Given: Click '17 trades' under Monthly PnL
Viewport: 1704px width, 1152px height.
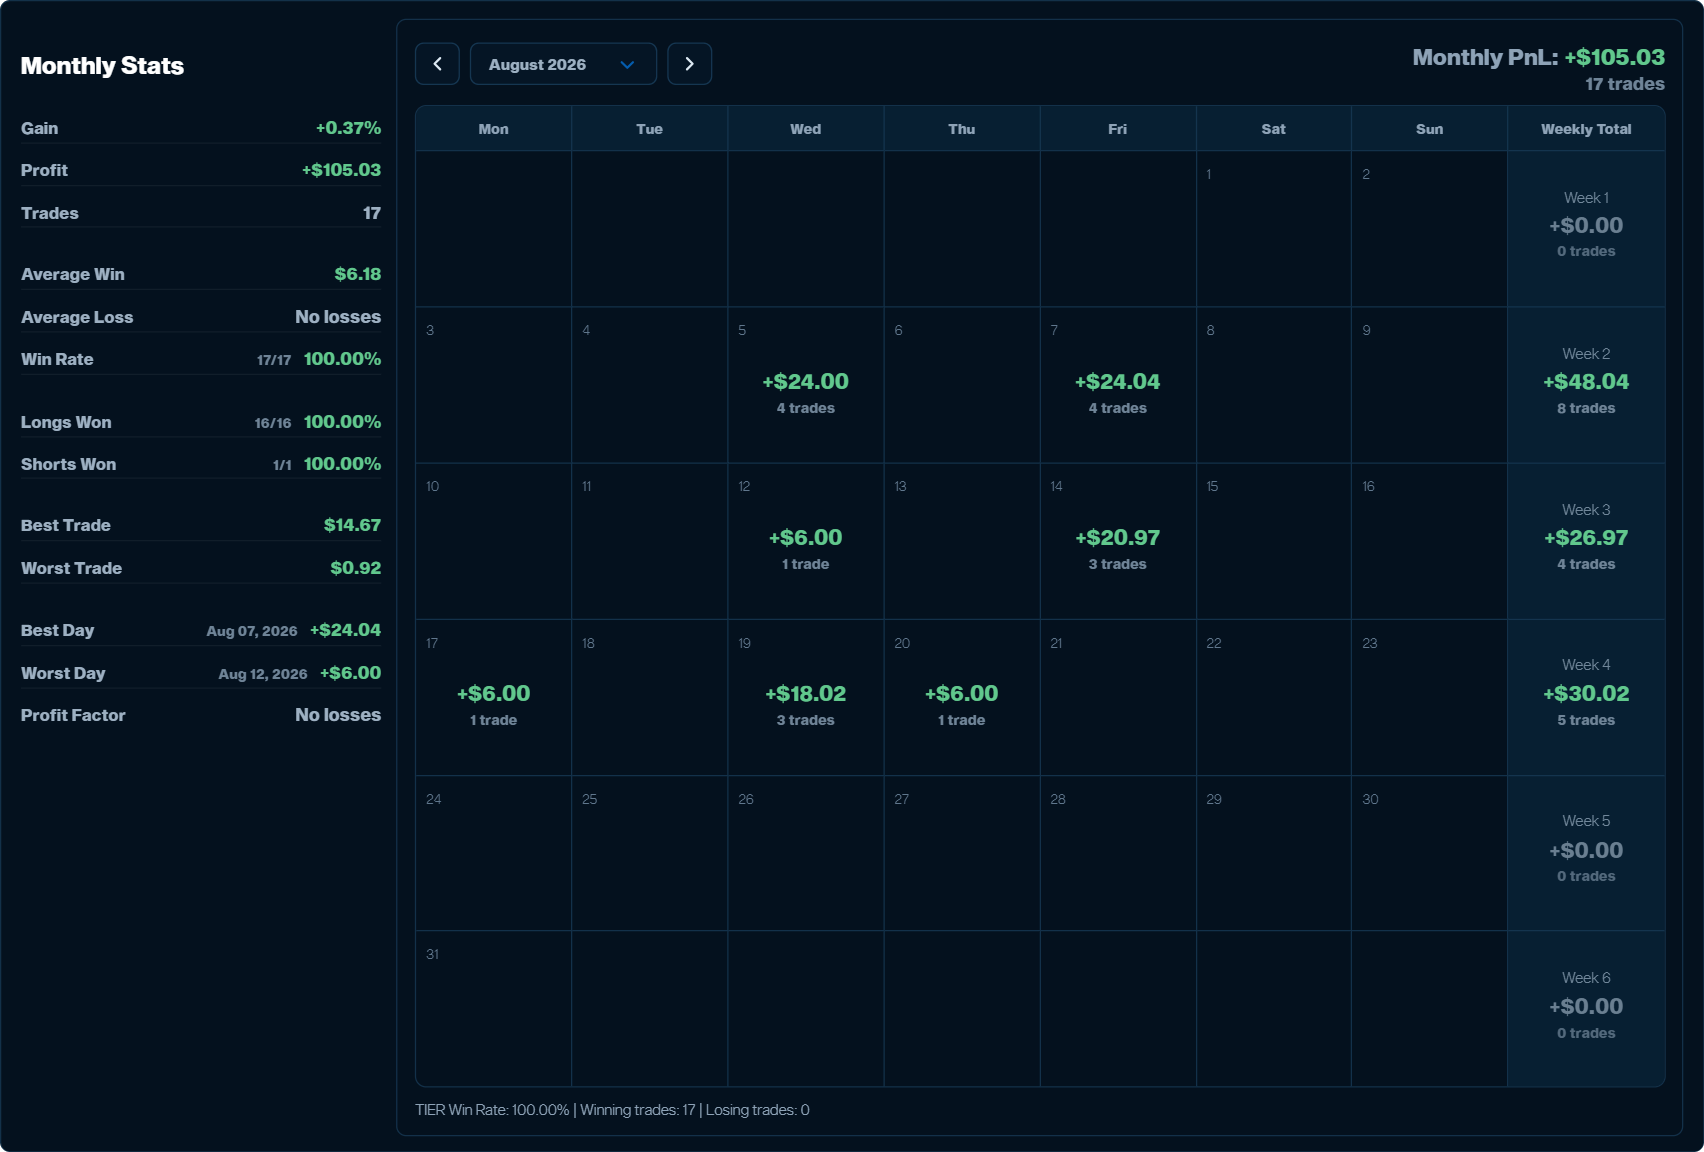Looking at the screenshot, I should coord(1625,84).
